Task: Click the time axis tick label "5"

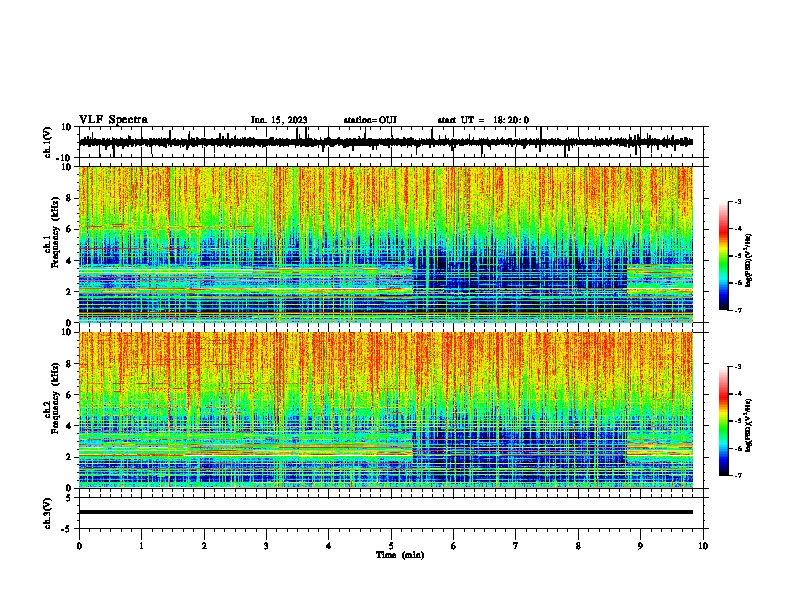Action: (391, 546)
